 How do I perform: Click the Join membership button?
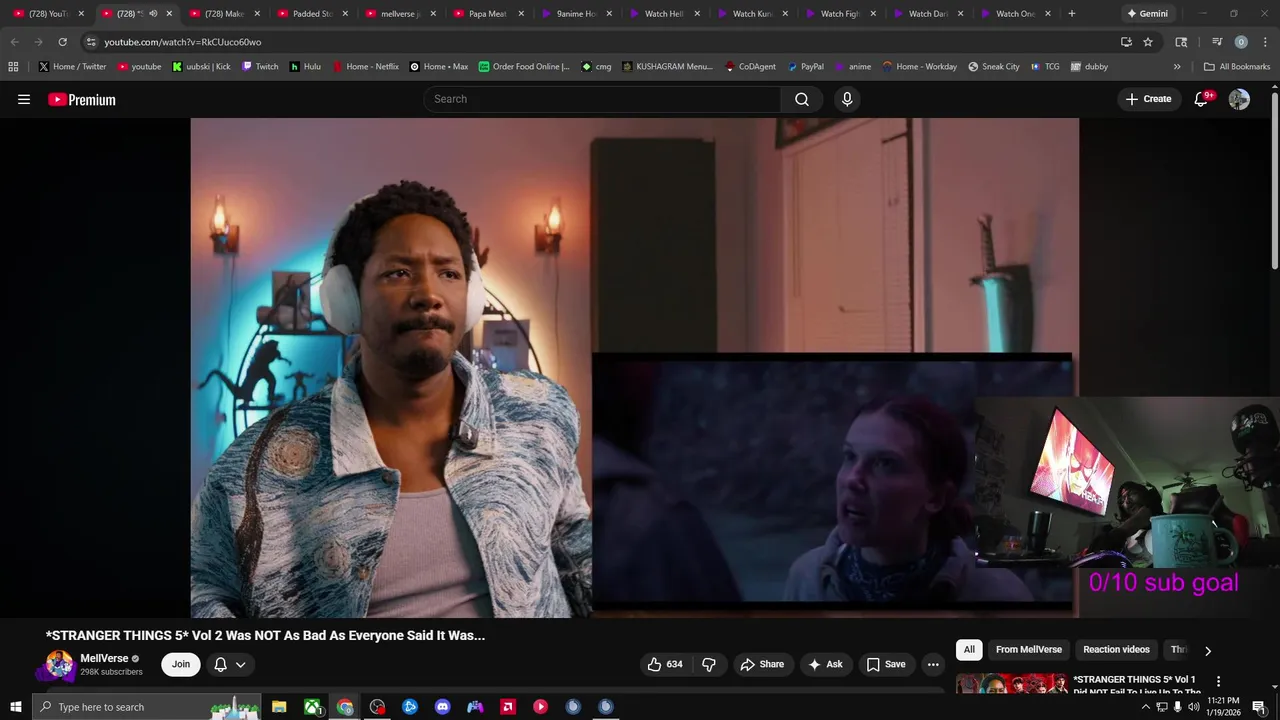click(x=181, y=664)
